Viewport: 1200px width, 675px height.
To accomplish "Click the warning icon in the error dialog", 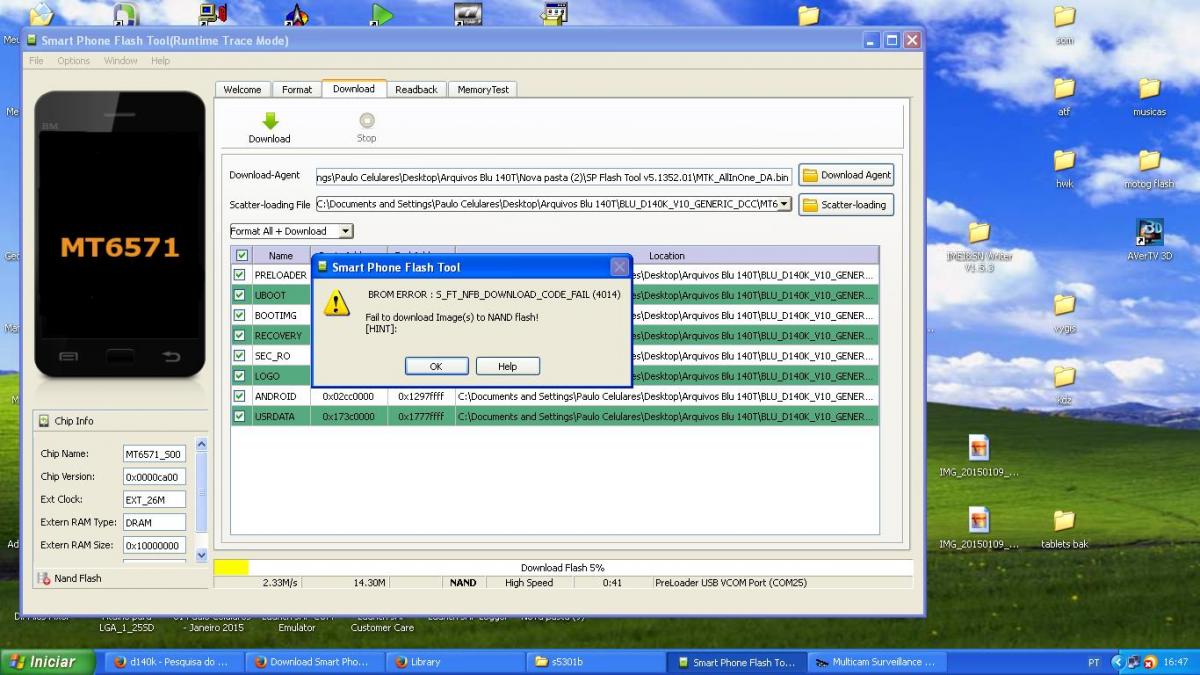I will point(337,303).
